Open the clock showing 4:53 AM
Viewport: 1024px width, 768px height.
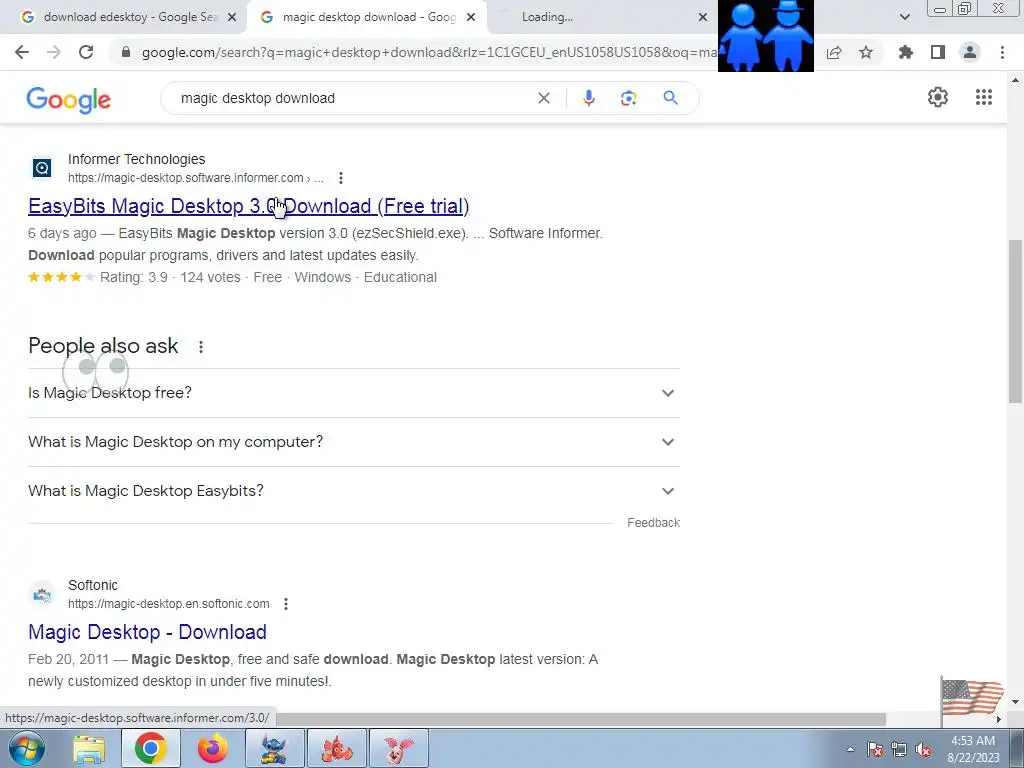(973, 749)
